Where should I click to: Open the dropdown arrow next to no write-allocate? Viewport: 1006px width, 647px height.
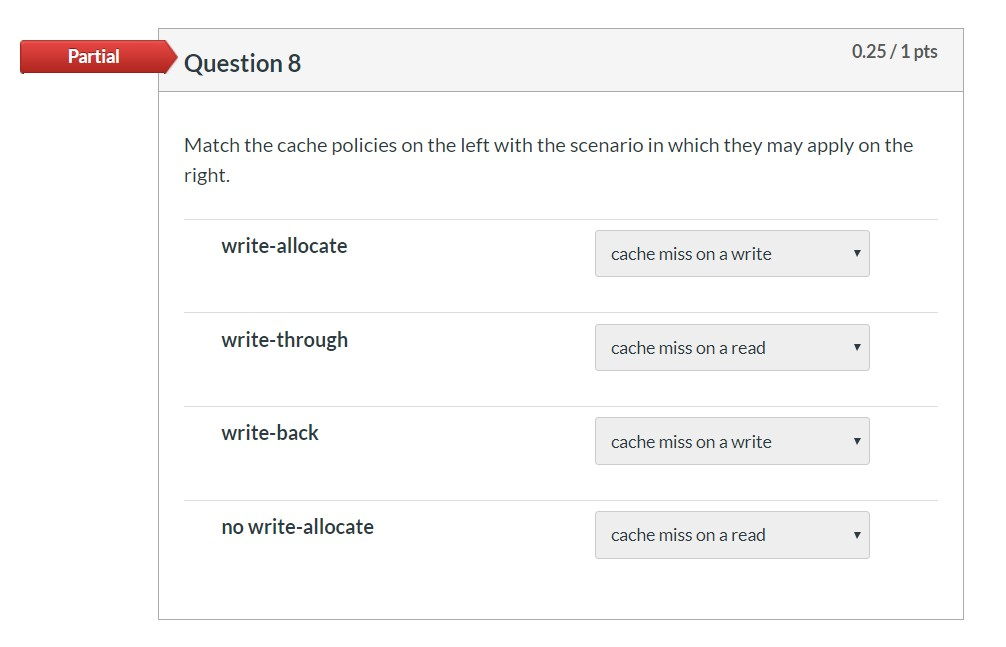pyautogui.click(x=858, y=535)
